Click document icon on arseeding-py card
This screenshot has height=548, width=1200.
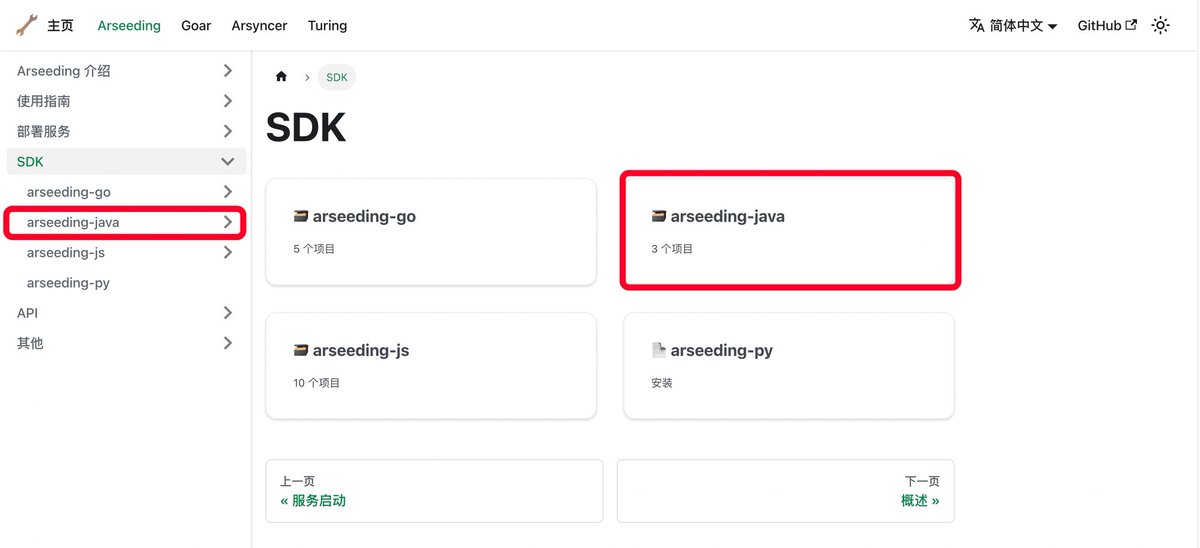(x=658, y=350)
